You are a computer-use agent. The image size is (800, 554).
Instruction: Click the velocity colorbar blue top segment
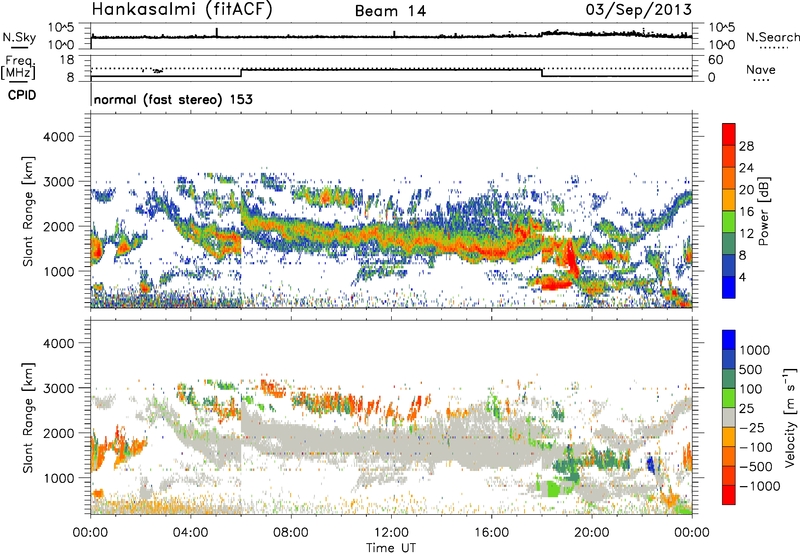[x=729, y=340]
